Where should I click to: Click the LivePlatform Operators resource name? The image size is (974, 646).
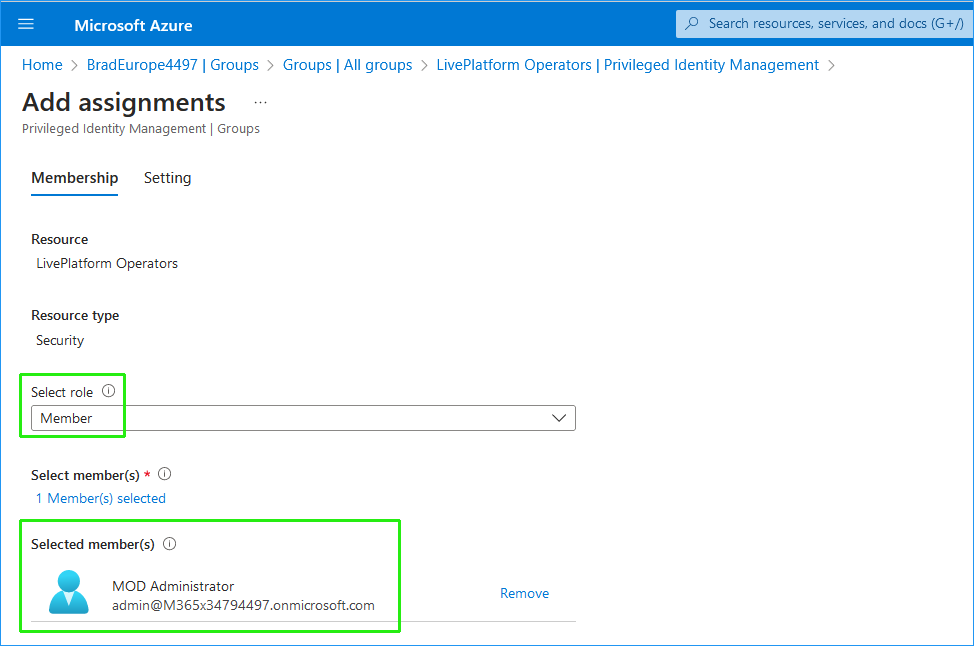click(x=107, y=263)
